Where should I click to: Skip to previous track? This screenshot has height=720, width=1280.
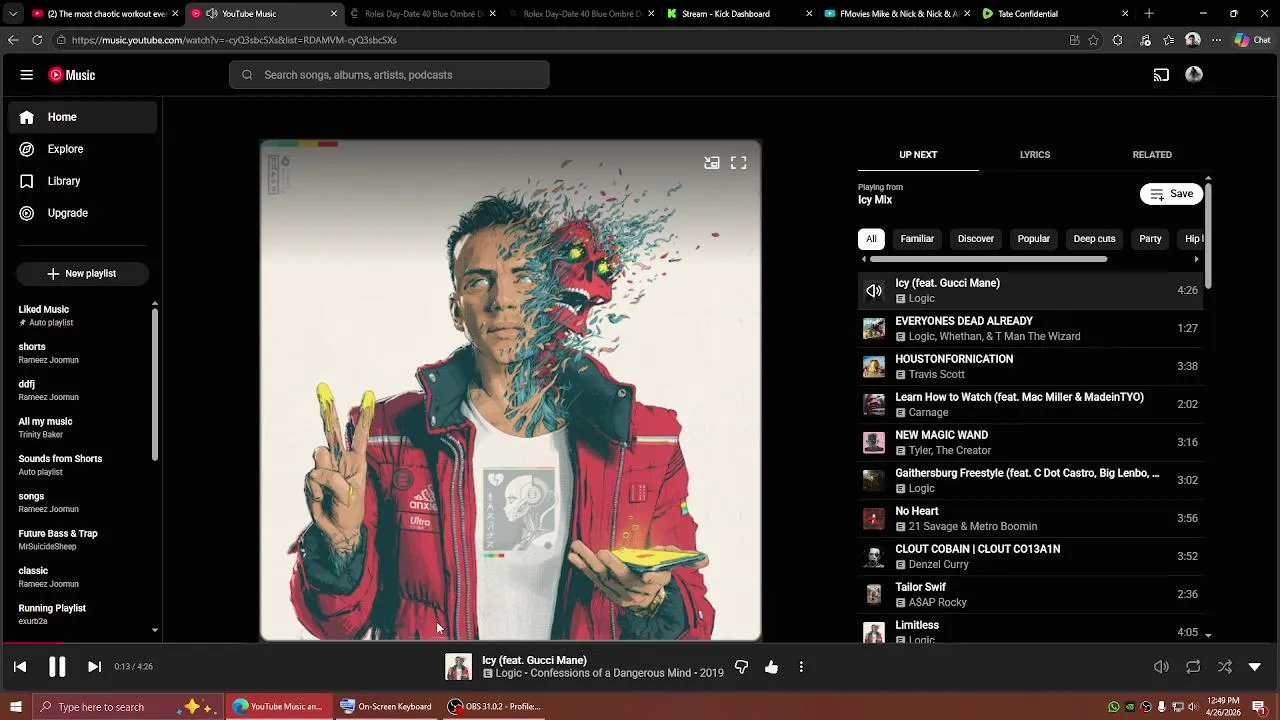click(20, 667)
